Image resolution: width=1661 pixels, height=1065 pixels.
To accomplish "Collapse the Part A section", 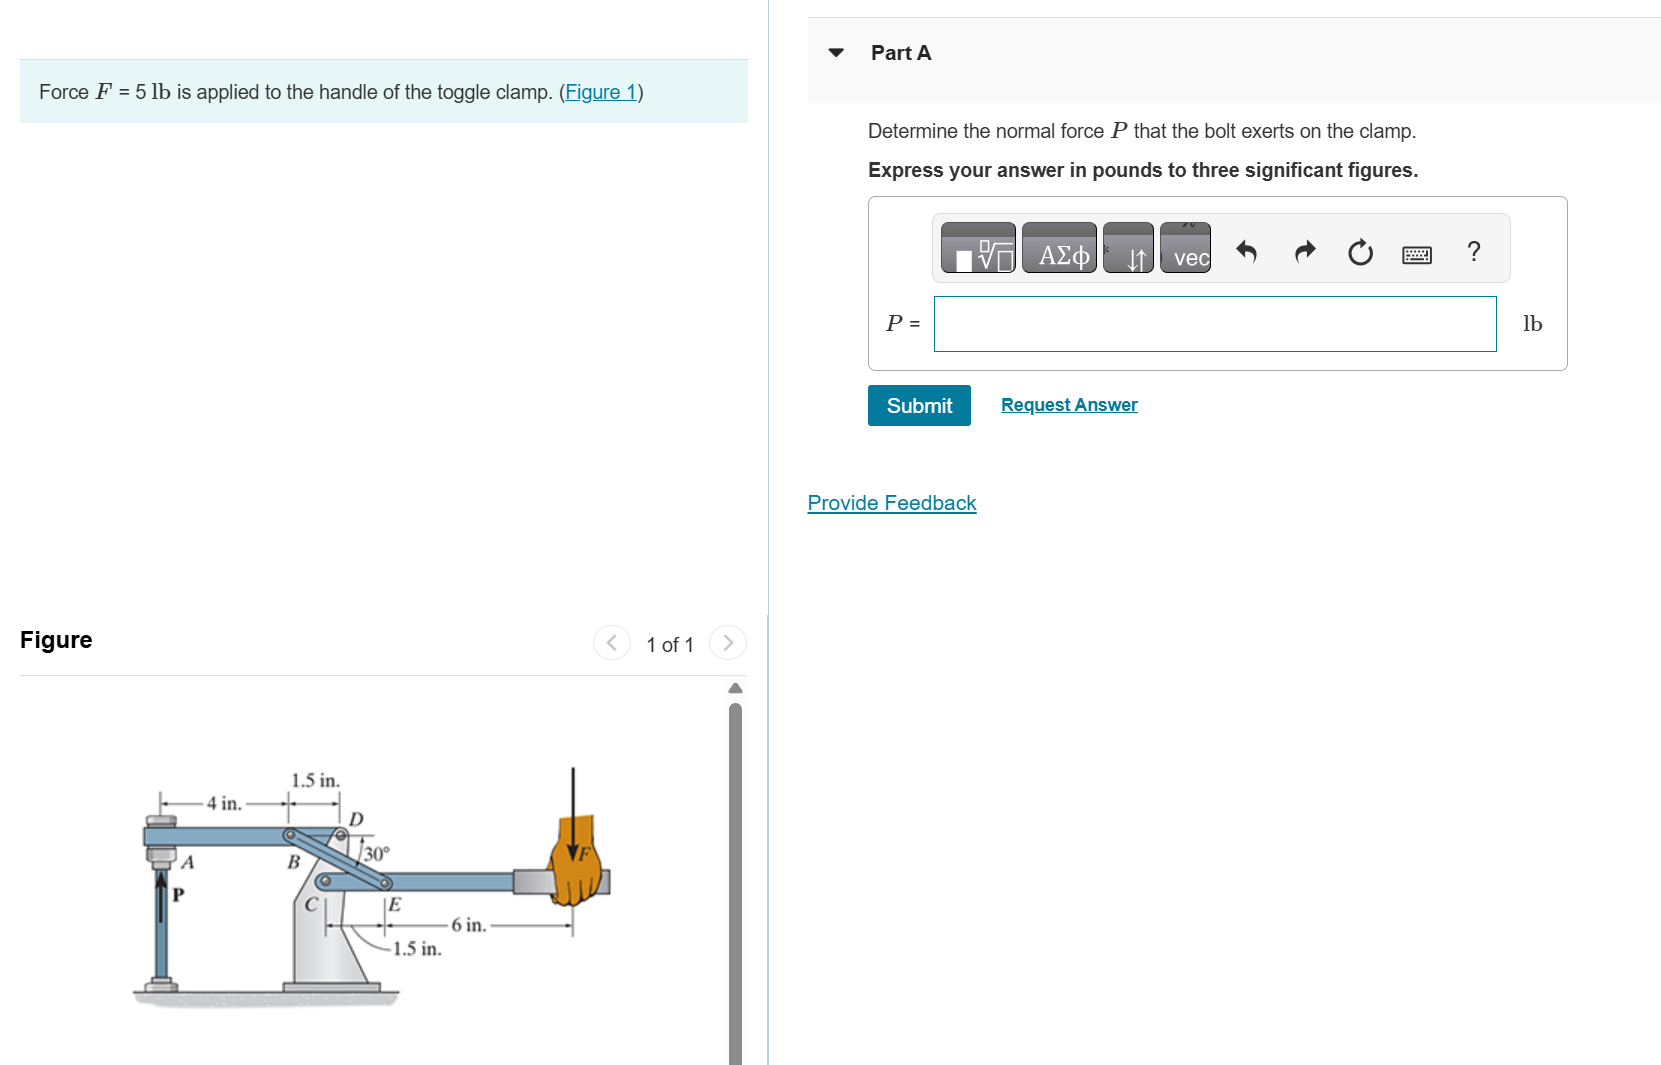I will tap(836, 52).
